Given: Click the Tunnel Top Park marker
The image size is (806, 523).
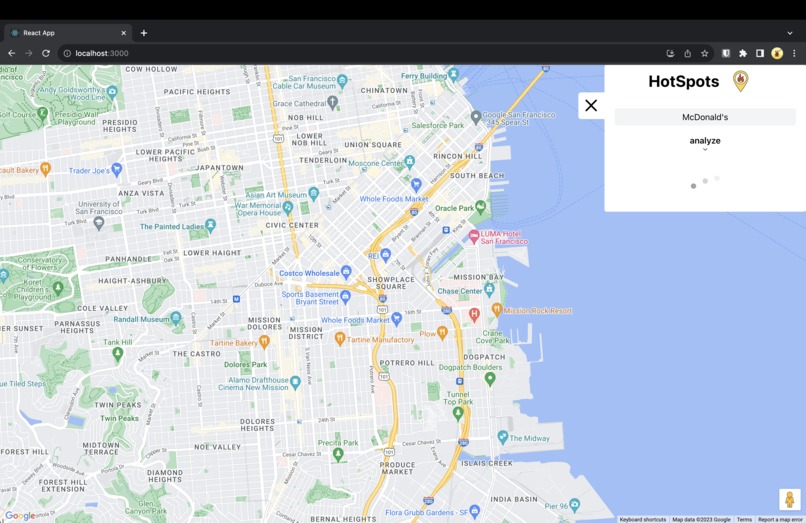Looking at the screenshot, I should [457, 414].
